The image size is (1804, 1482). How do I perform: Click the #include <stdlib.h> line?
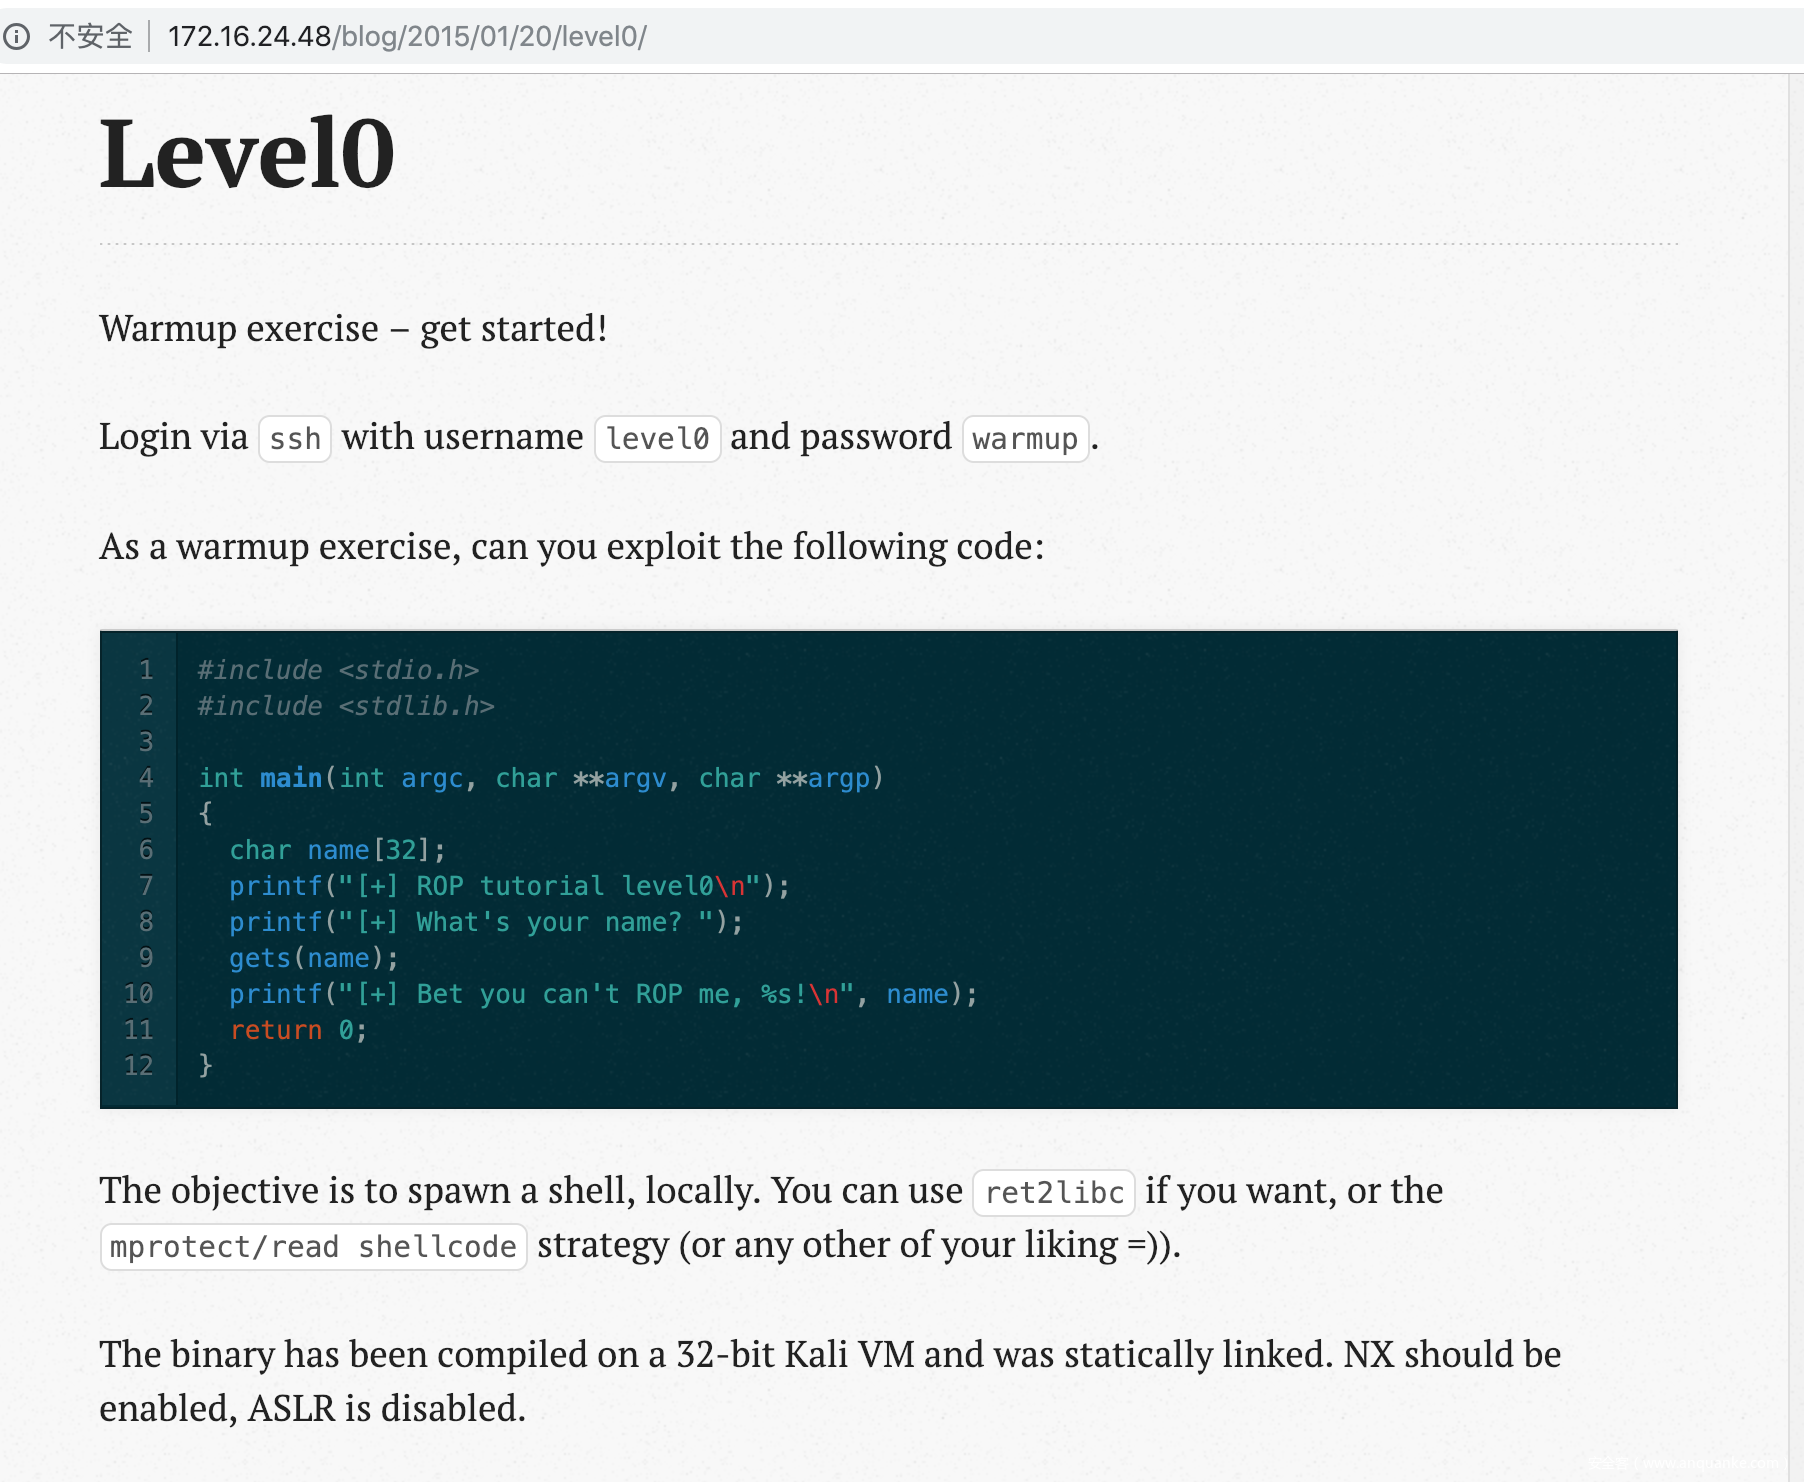pos(346,706)
